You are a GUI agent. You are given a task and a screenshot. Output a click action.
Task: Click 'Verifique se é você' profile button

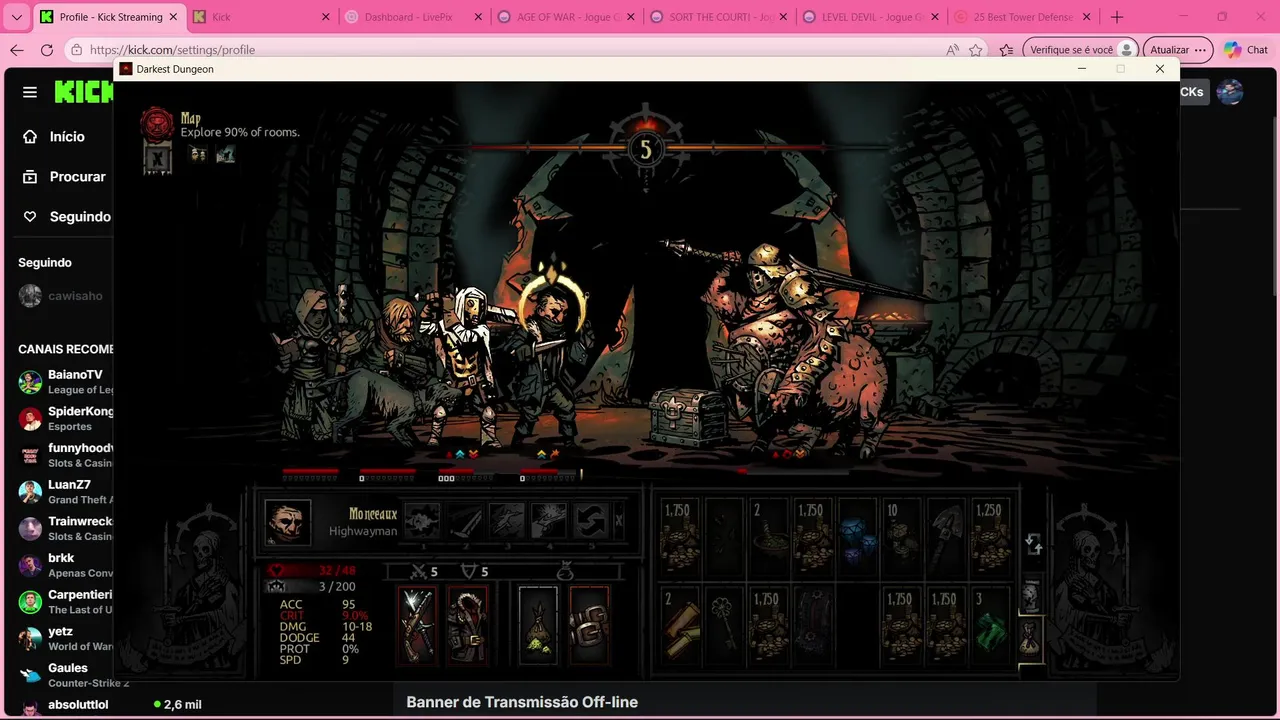click(1080, 50)
